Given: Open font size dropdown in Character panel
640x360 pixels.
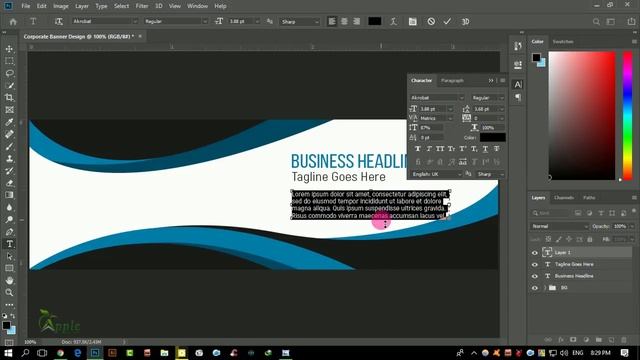Looking at the screenshot, I should click(x=450, y=109).
